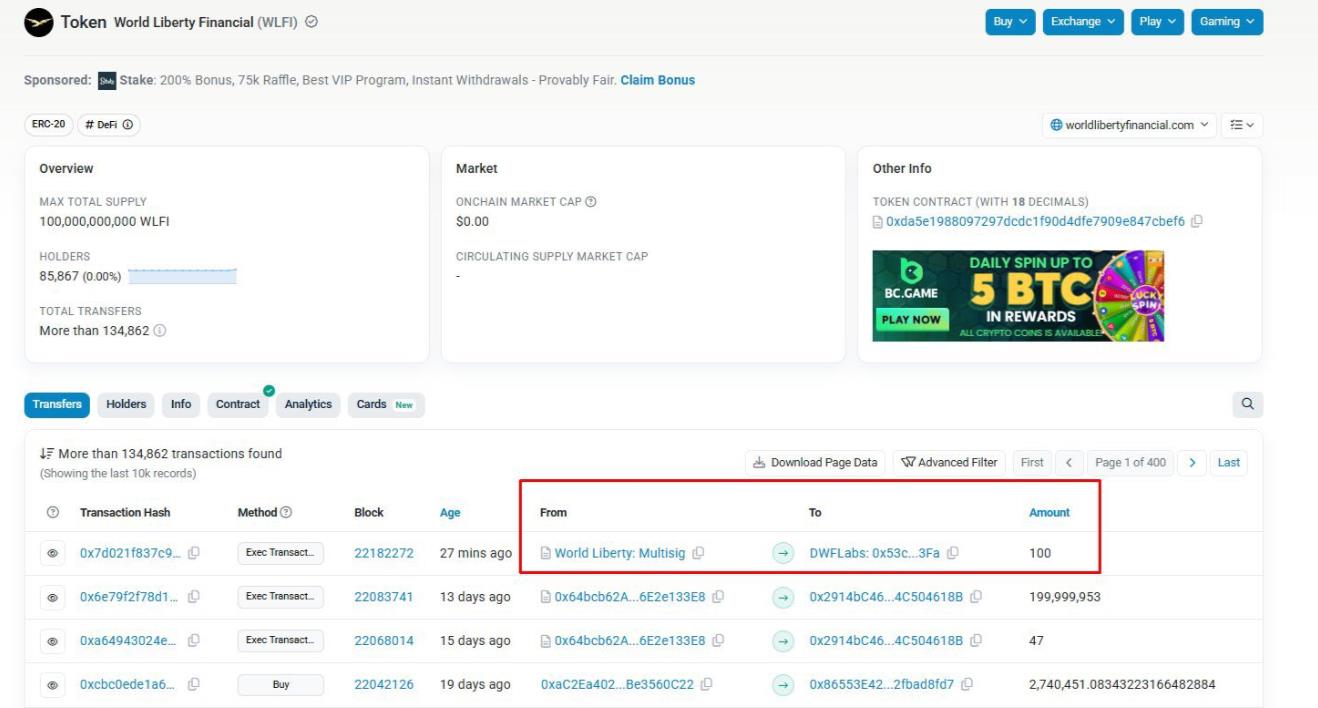Screen dimensions: 1318x708
Task: Copy From address in the amount 47 row
Action: (718, 641)
